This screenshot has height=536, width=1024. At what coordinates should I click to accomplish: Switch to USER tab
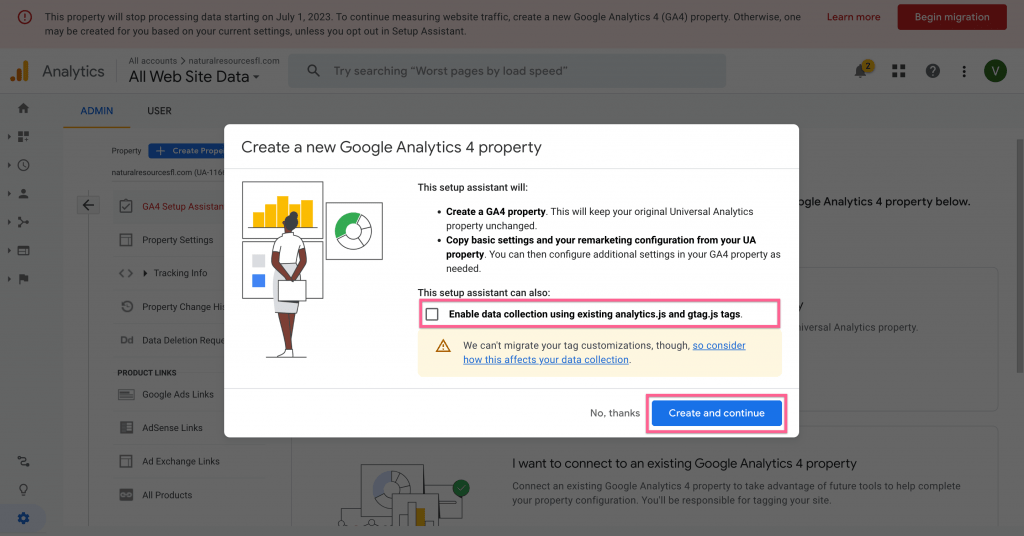tap(159, 111)
